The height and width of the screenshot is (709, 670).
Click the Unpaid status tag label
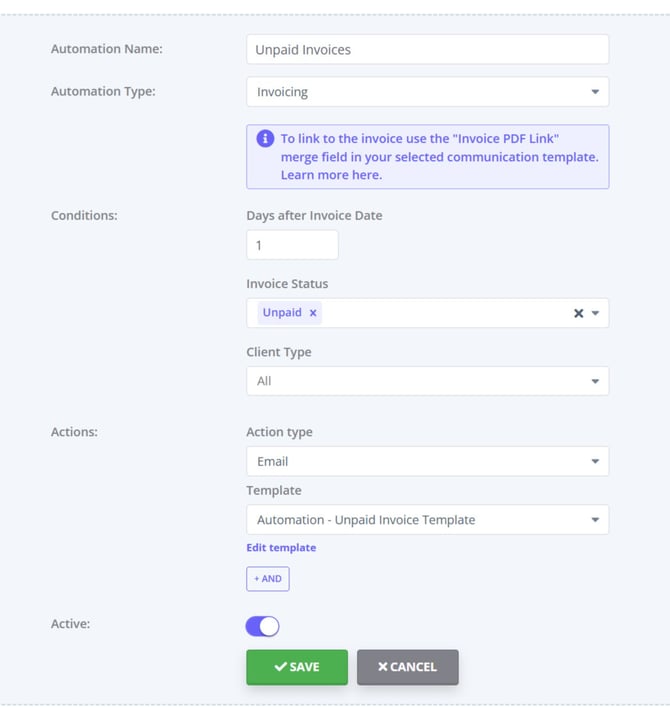pos(282,313)
